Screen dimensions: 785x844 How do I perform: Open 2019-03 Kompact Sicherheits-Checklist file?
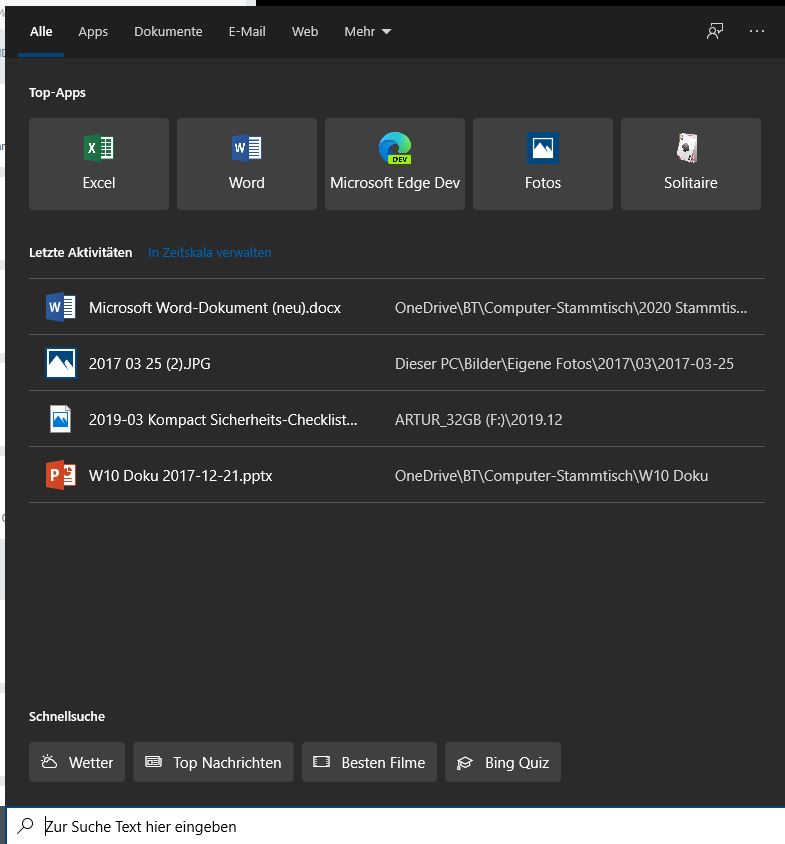click(223, 419)
